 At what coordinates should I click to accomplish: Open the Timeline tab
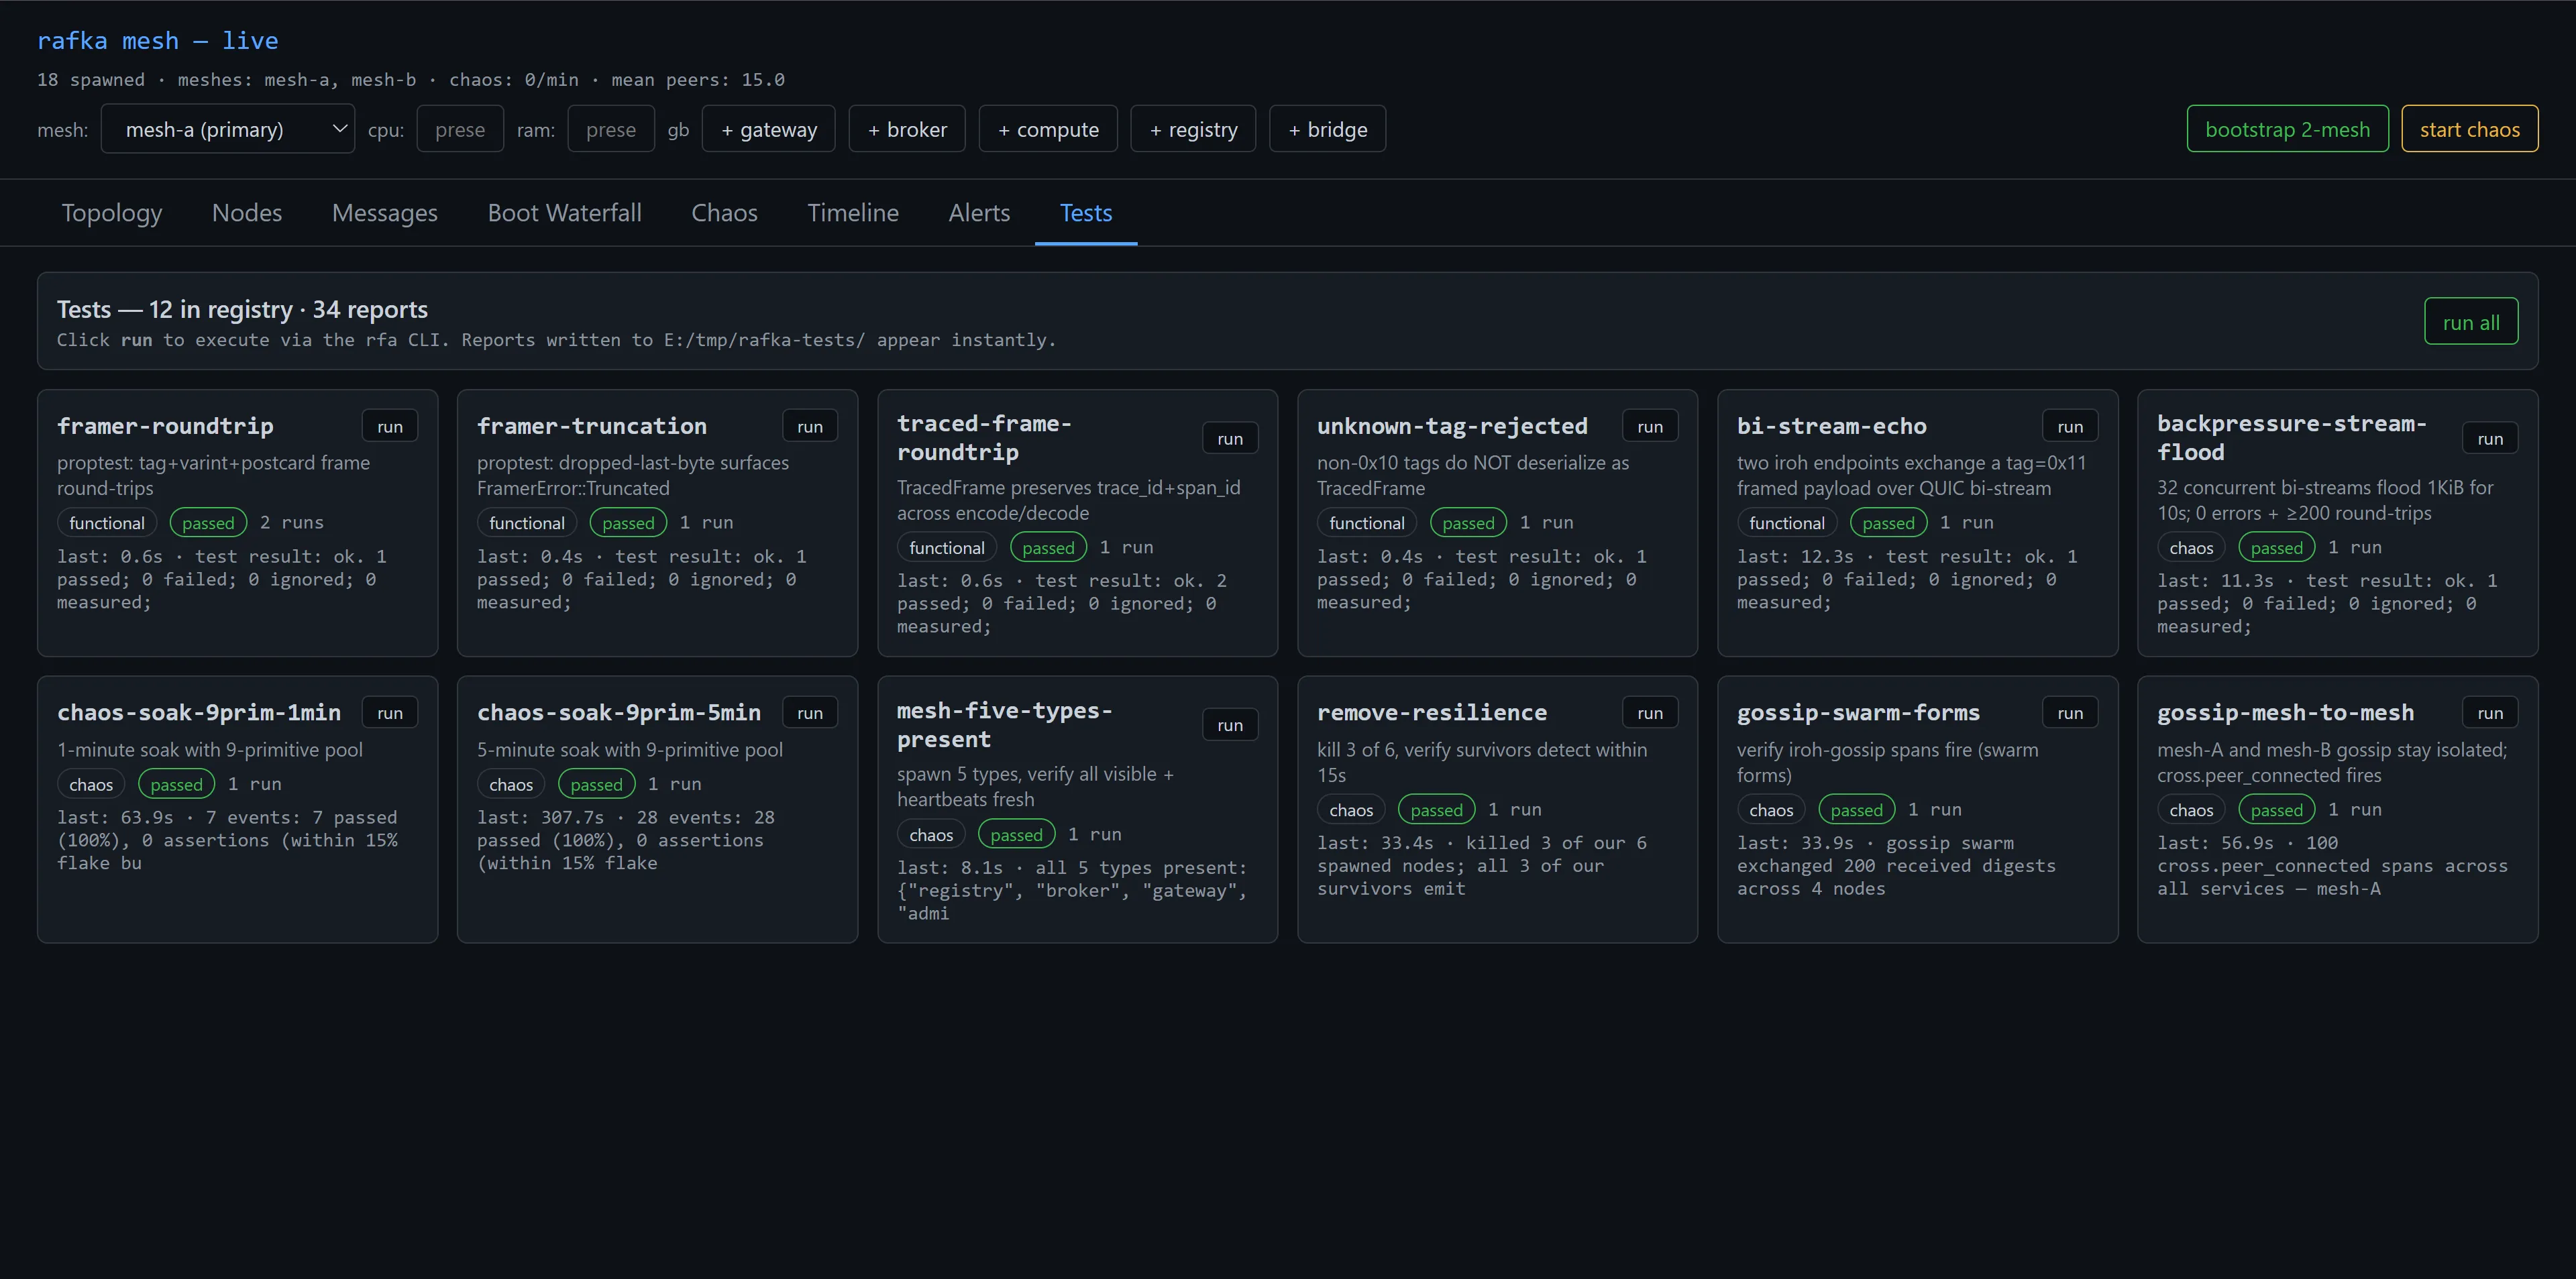(x=853, y=213)
